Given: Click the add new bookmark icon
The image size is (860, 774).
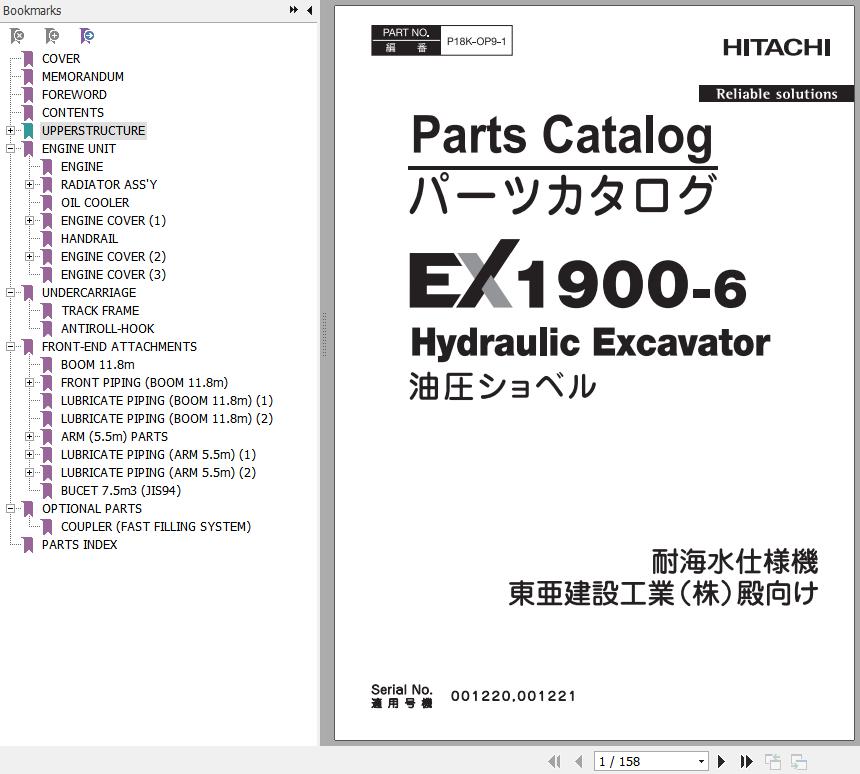Looking at the screenshot, I should tap(52, 36).
